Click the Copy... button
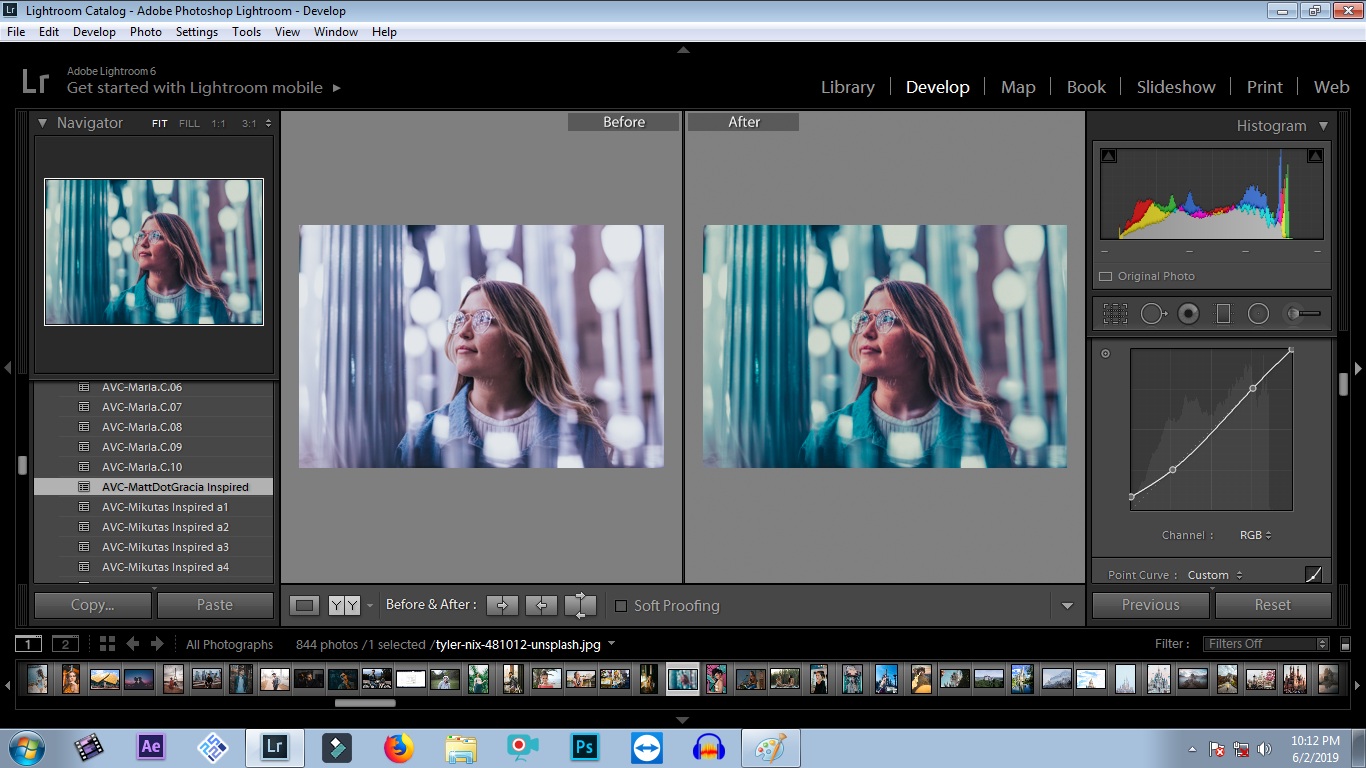The image size is (1366, 768). pos(93,605)
